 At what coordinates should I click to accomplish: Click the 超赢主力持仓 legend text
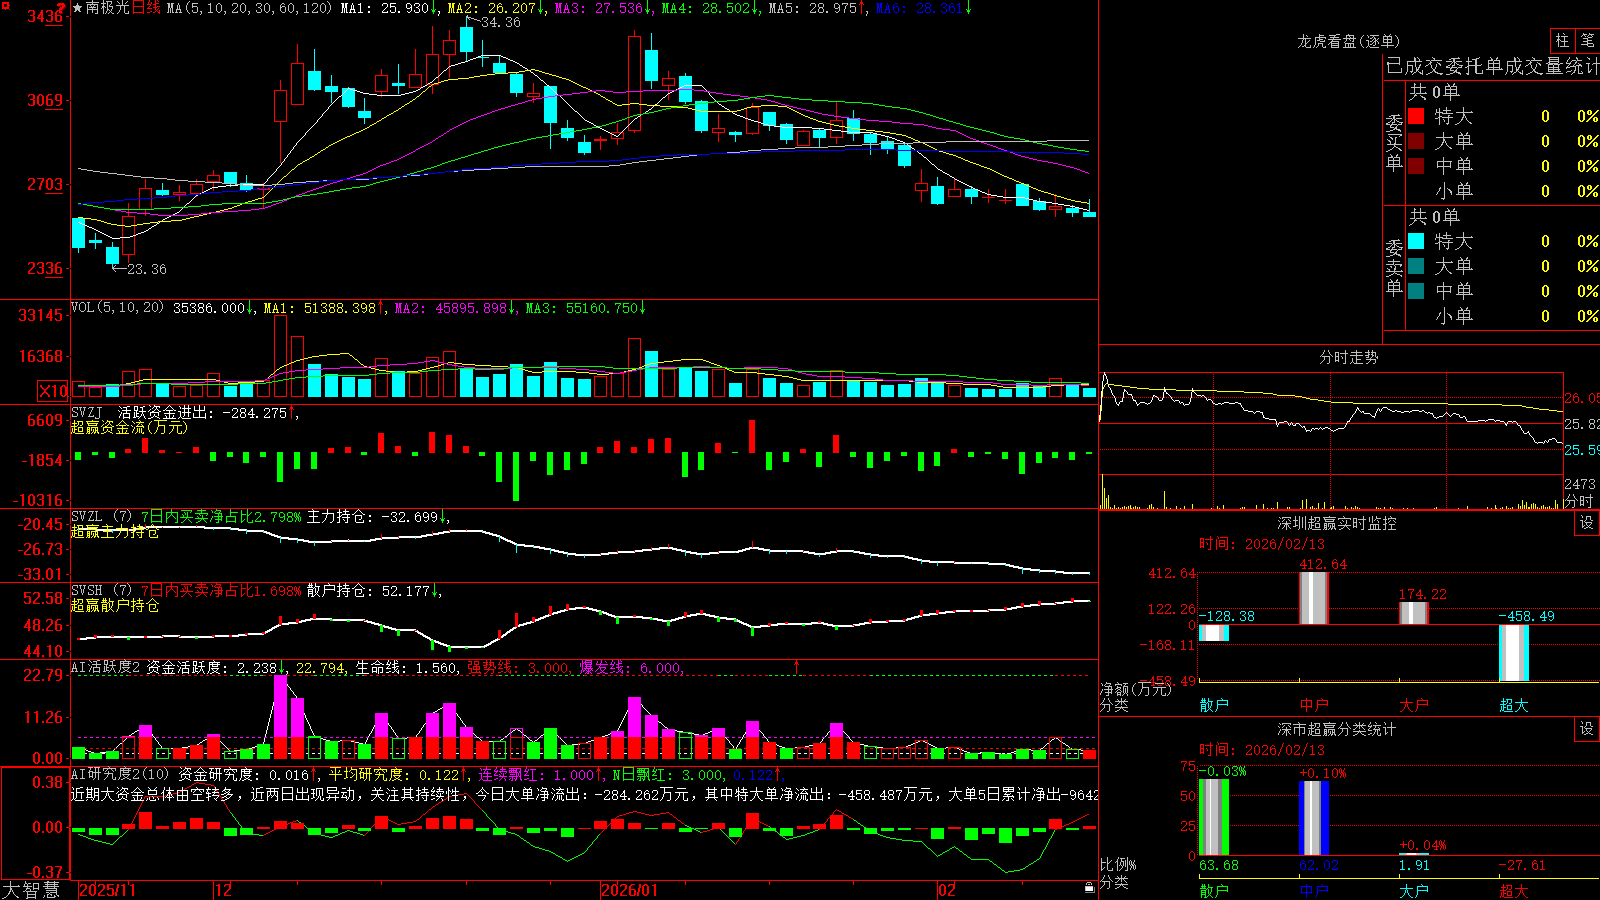[115, 532]
